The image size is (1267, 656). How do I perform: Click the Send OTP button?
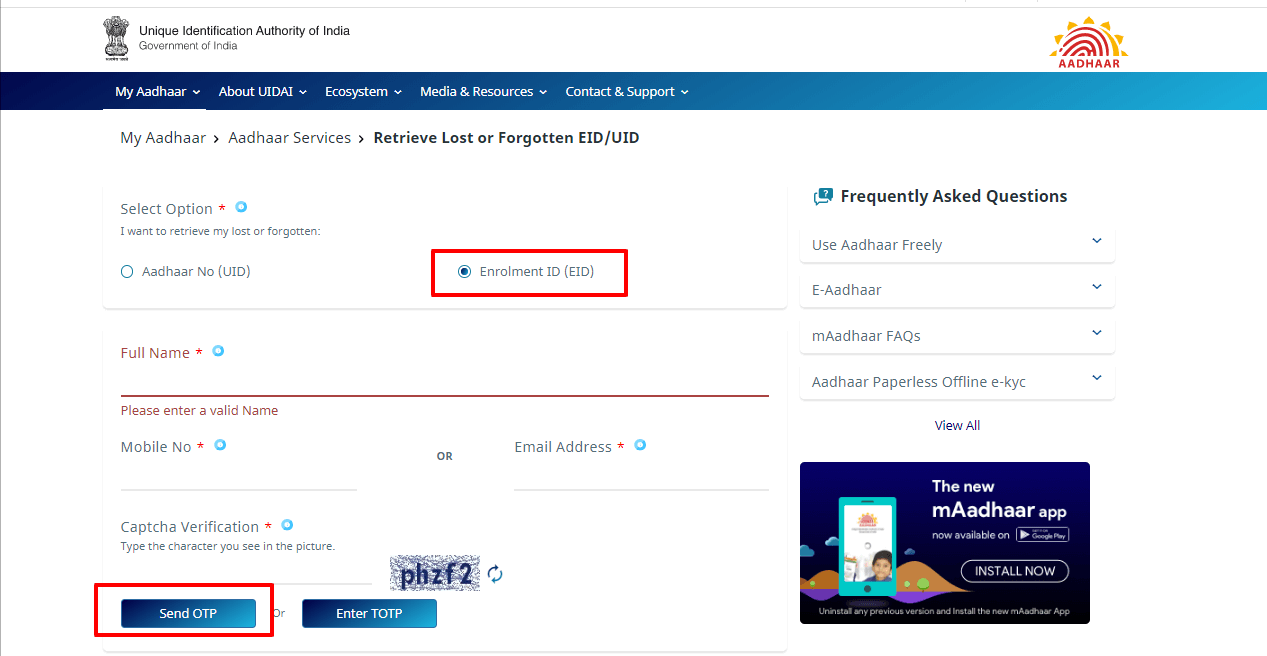point(188,613)
